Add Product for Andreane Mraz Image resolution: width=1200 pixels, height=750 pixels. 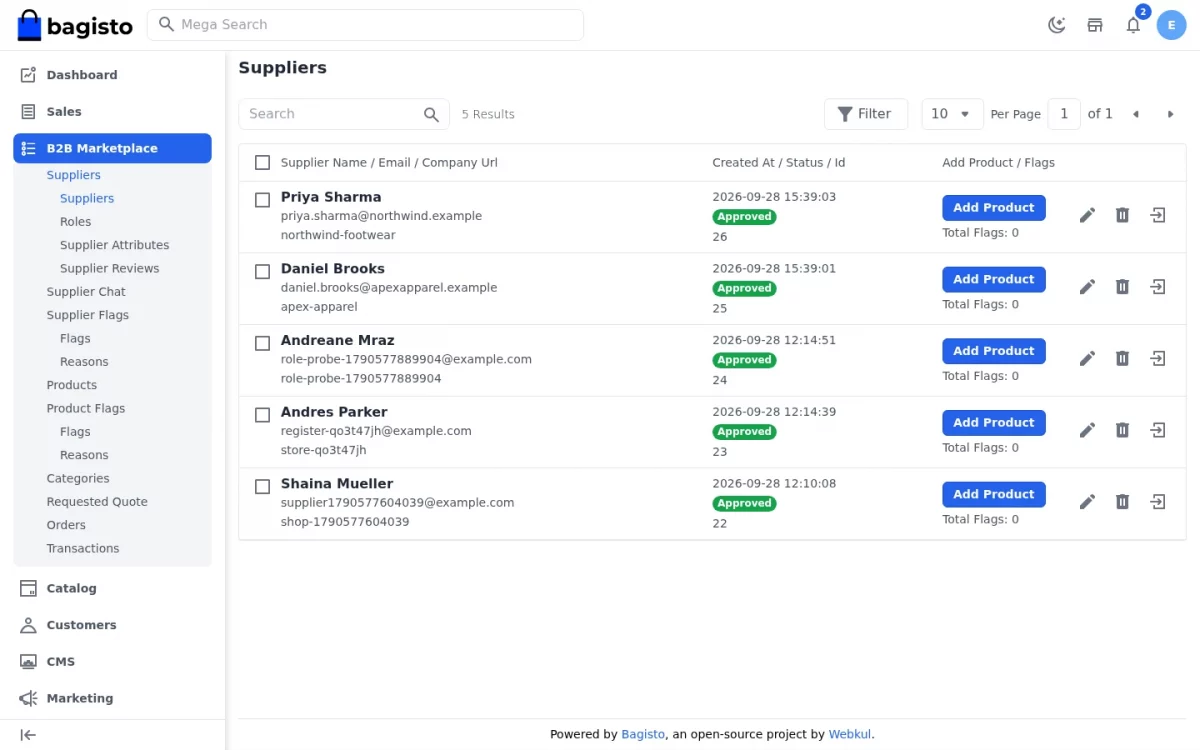(x=993, y=351)
